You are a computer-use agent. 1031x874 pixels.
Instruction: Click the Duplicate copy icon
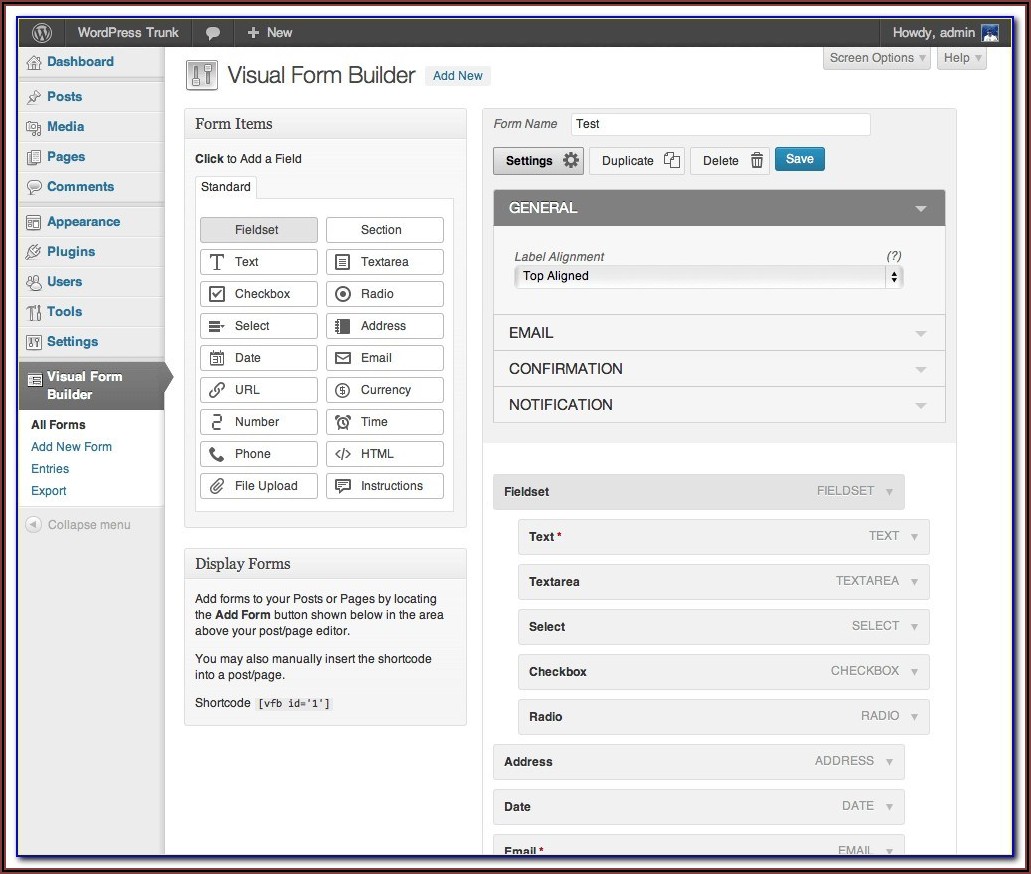[x=672, y=161]
